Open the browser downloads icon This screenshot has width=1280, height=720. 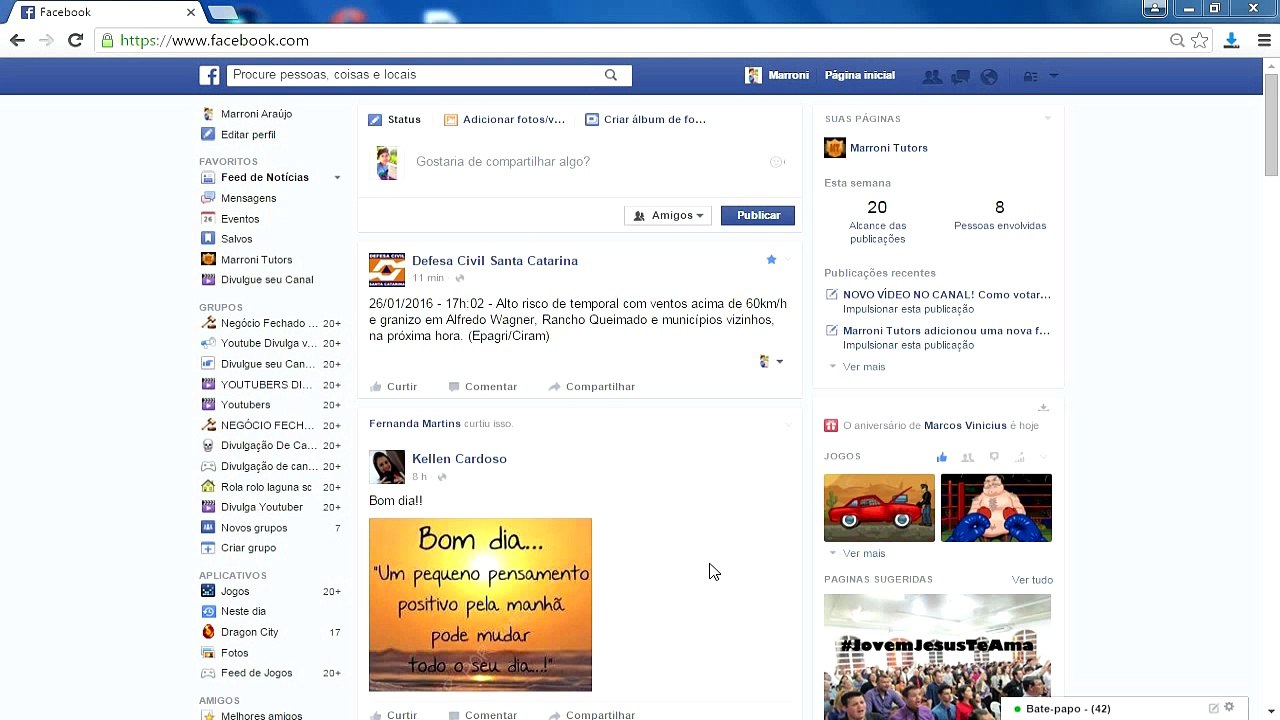pyautogui.click(x=1231, y=41)
